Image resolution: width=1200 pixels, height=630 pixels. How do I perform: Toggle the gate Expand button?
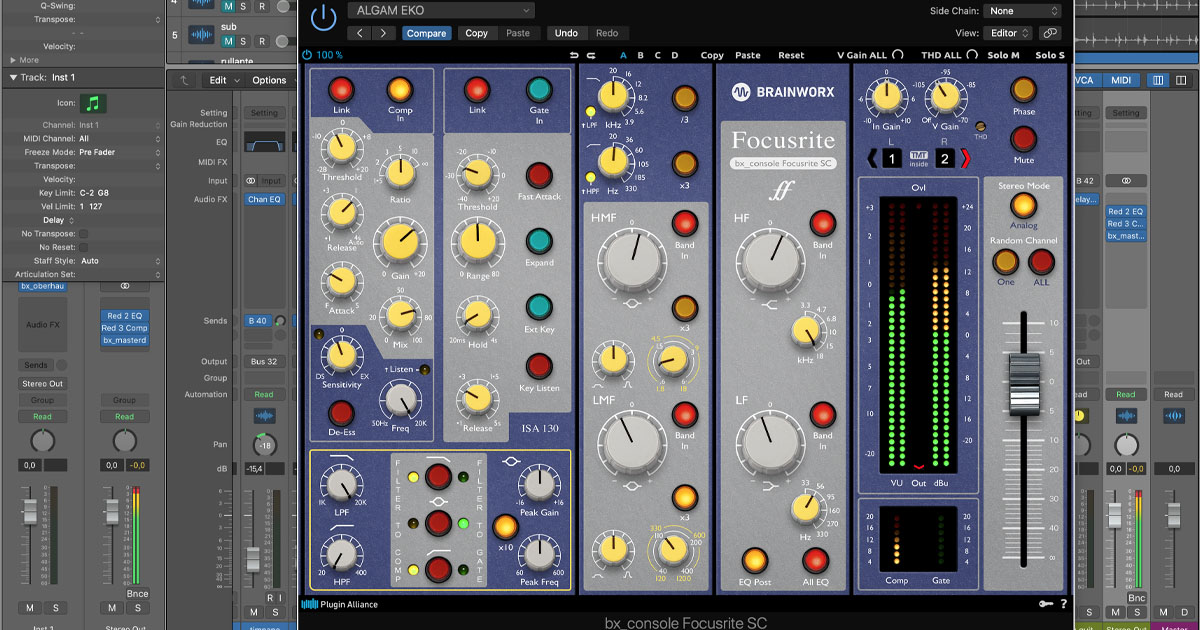click(x=539, y=241)
